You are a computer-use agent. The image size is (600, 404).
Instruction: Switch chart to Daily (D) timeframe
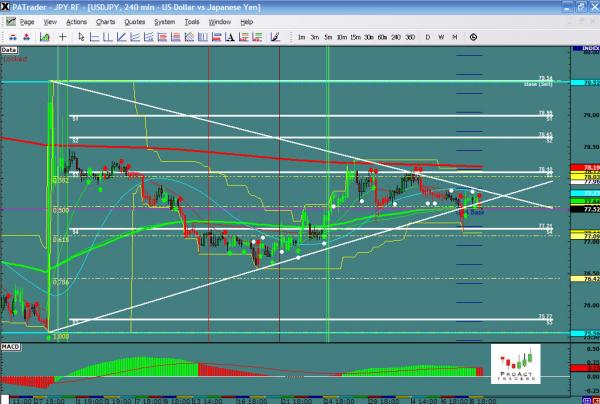(427, 37)
